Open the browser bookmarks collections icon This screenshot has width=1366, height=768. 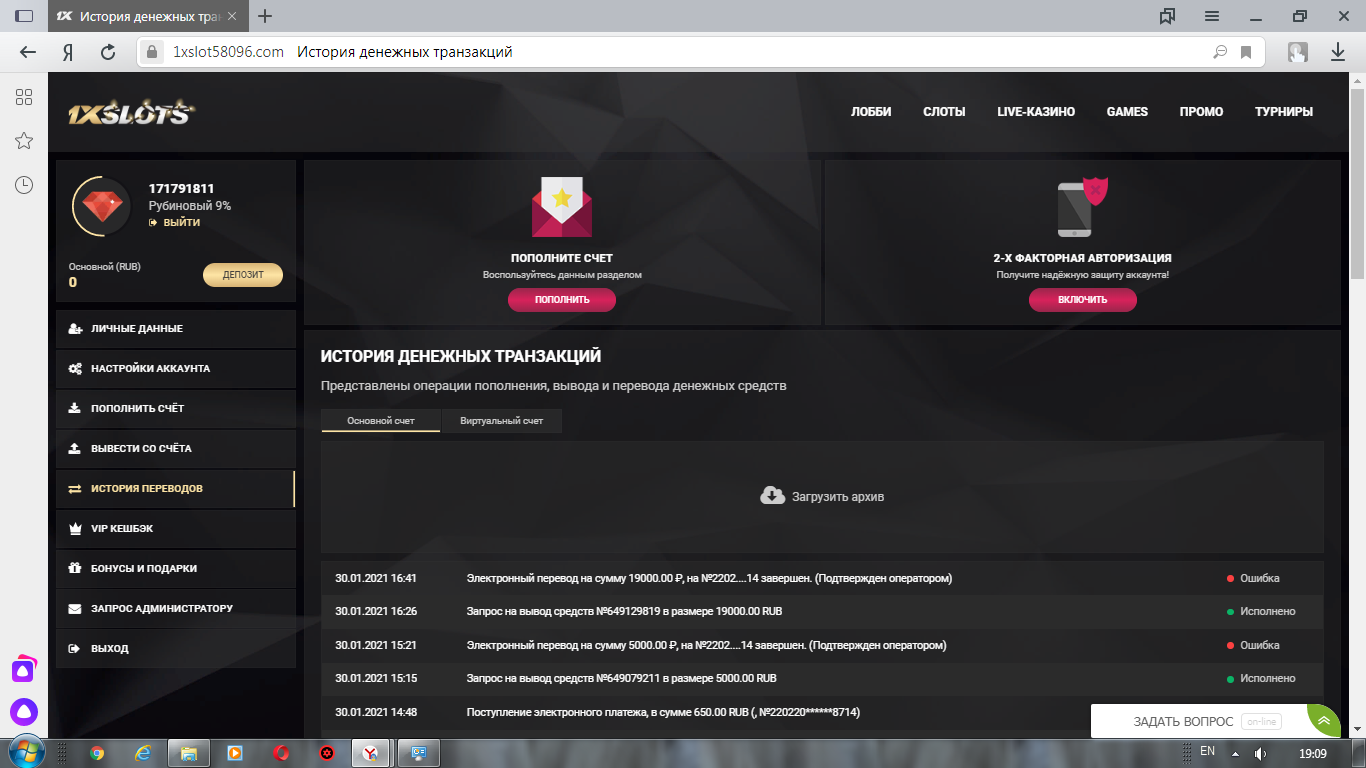(x=1167, y=16)
